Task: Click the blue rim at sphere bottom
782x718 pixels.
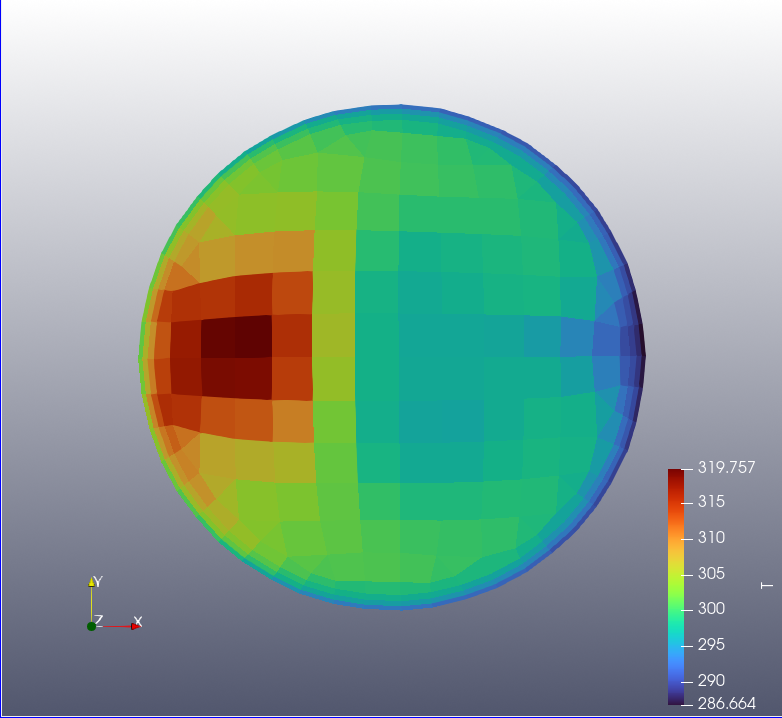Action: click(x=400, y=602)
